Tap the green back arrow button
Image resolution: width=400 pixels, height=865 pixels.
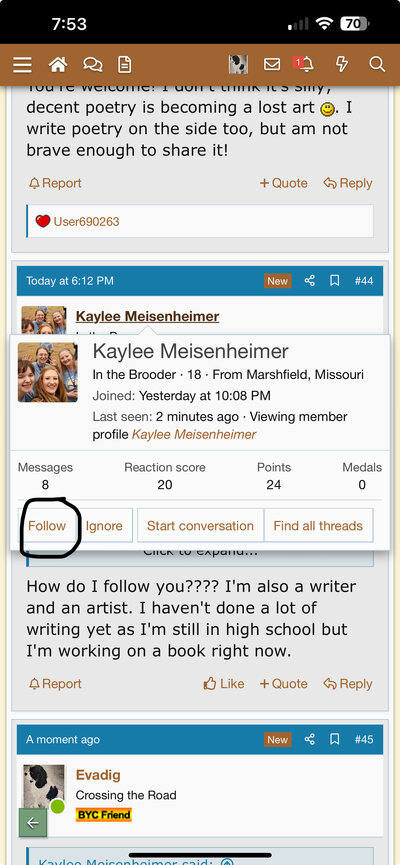click(33, 823)
